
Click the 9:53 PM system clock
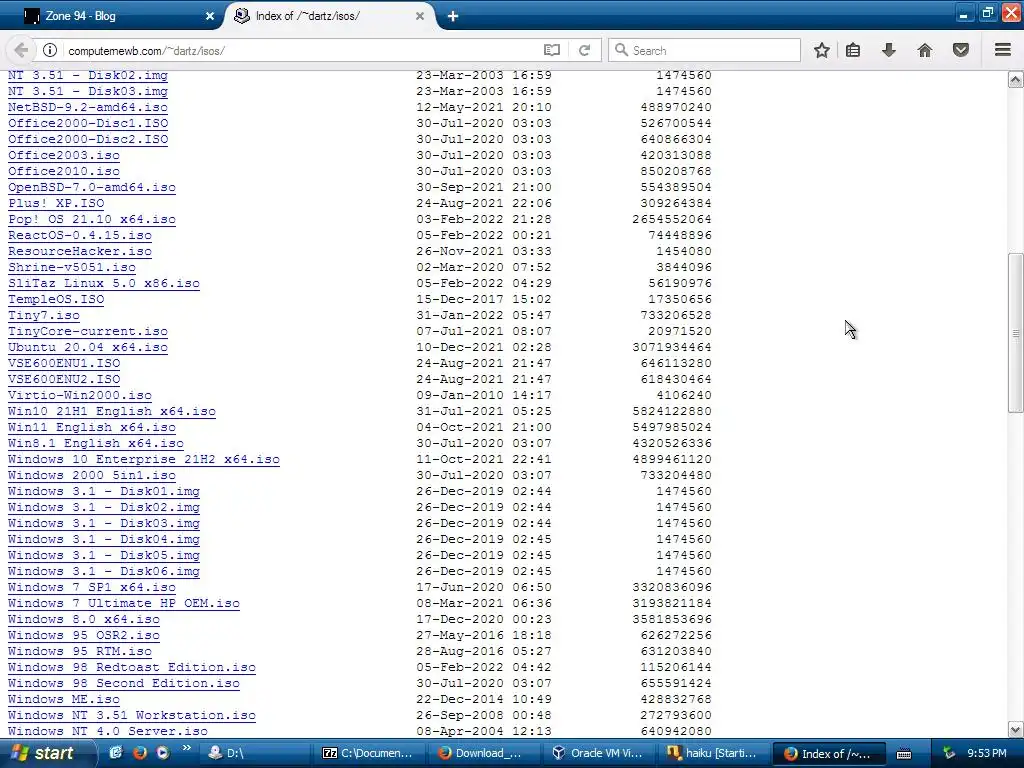click(987, 754)
